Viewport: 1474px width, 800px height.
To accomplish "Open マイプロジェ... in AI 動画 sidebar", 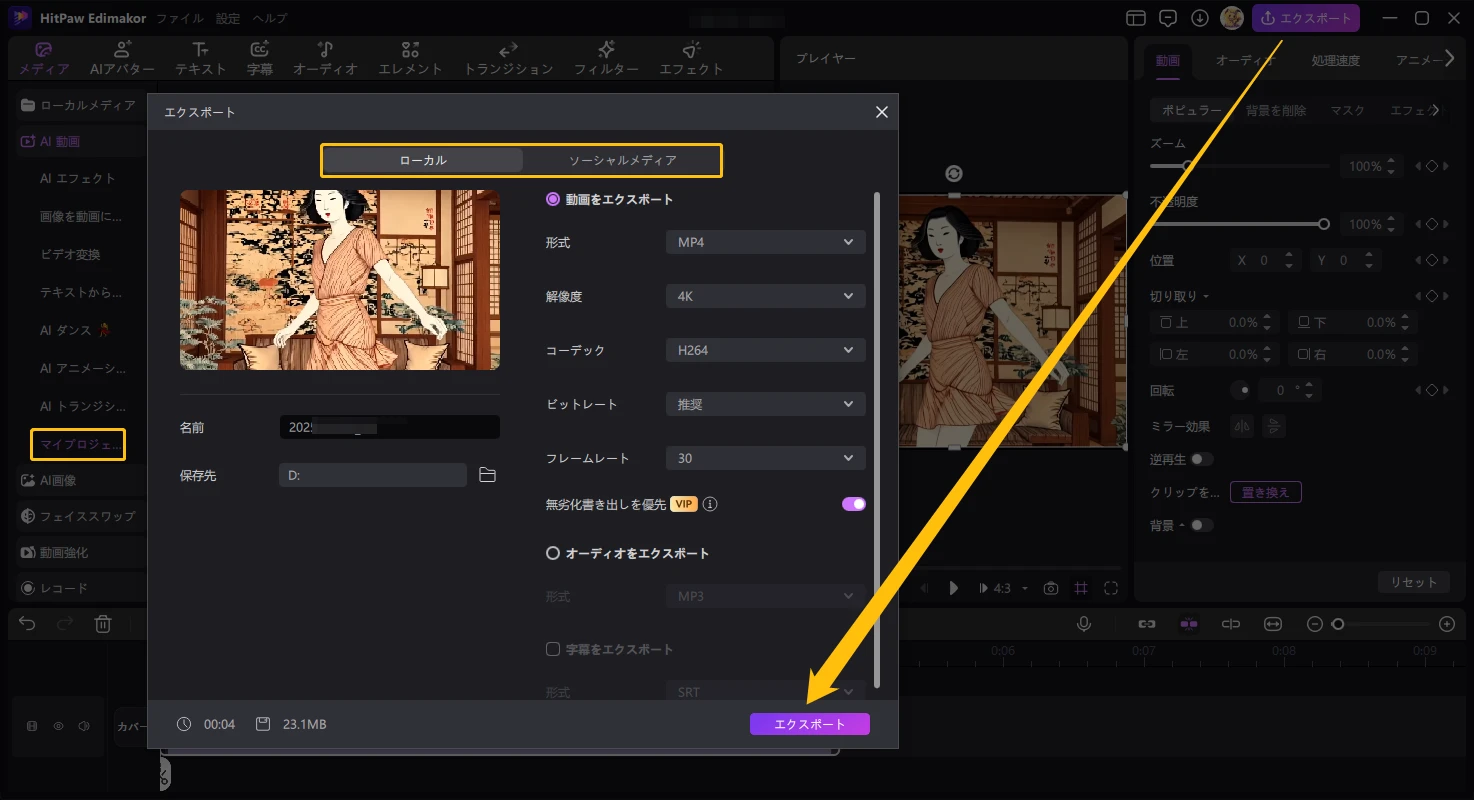I will [78, 443].
